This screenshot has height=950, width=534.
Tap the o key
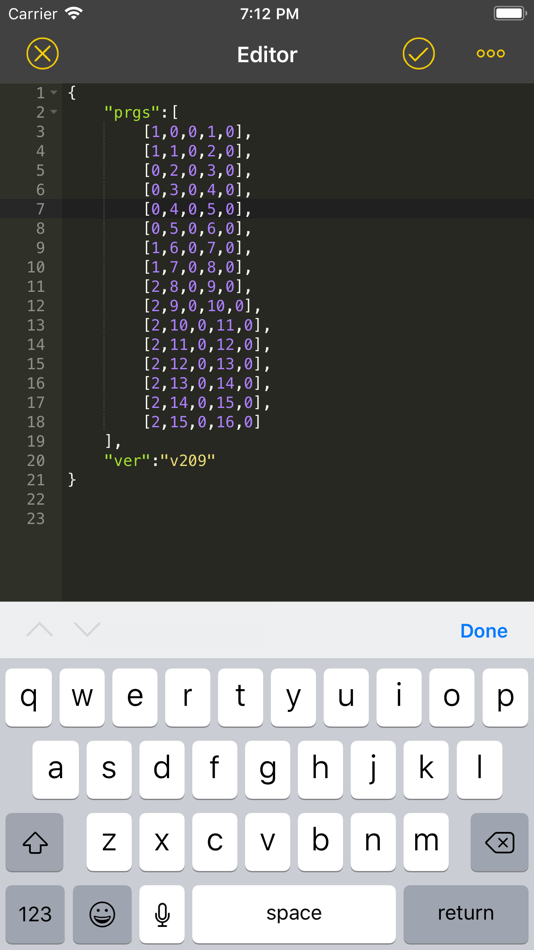452,697
